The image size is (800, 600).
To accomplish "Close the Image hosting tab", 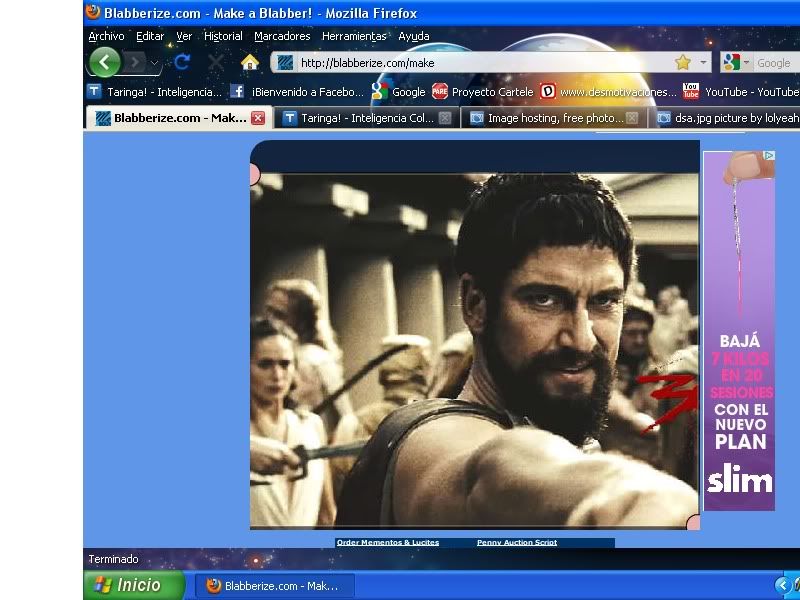I will (632, 118).
